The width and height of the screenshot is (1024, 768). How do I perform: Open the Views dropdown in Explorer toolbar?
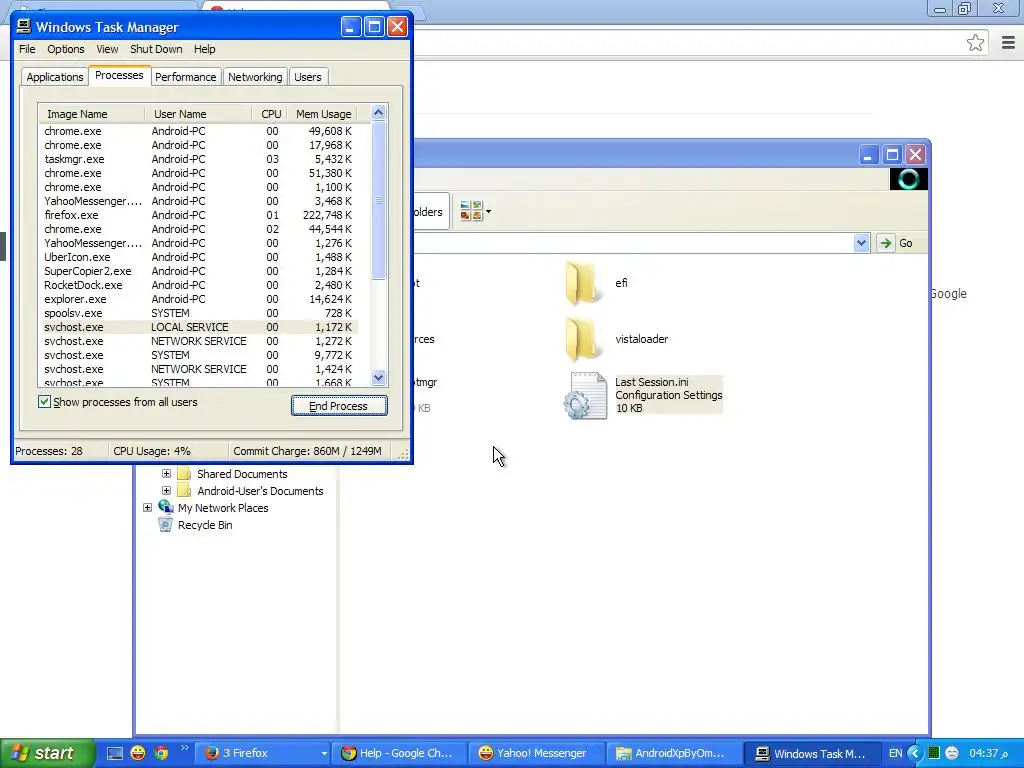coord(475,212)
